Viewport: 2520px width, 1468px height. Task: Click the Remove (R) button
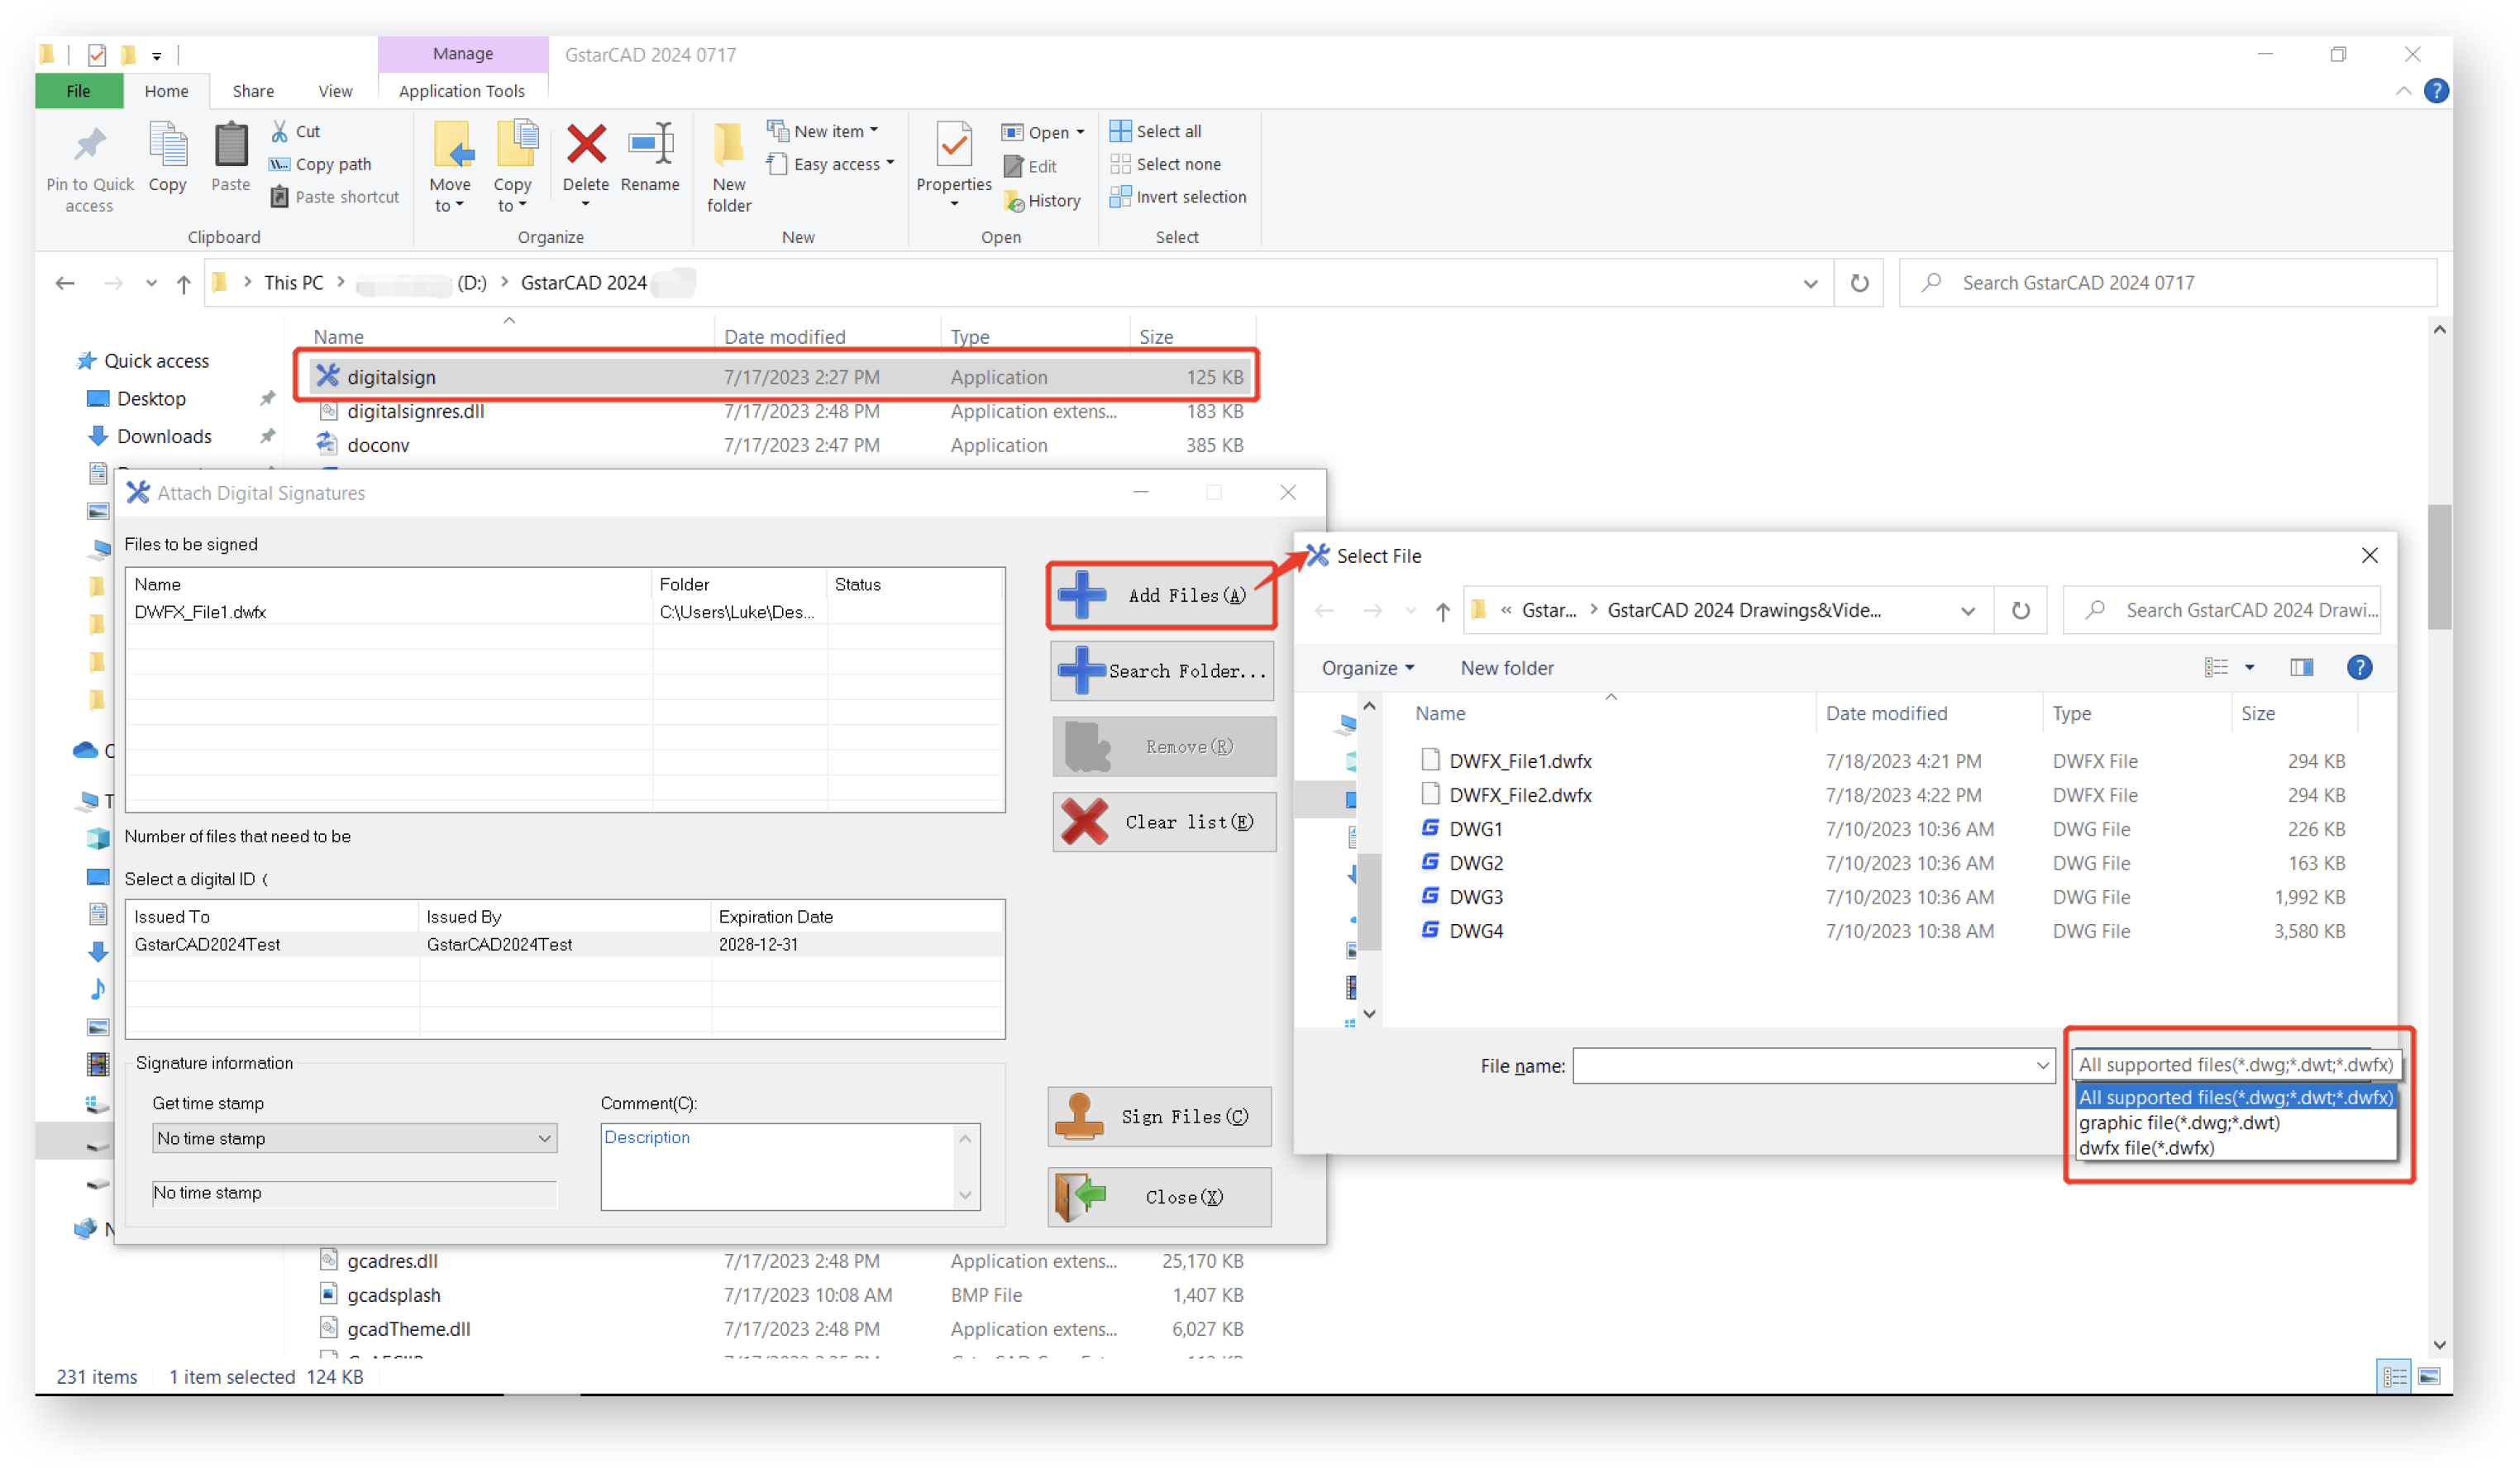coord(1164,746)
